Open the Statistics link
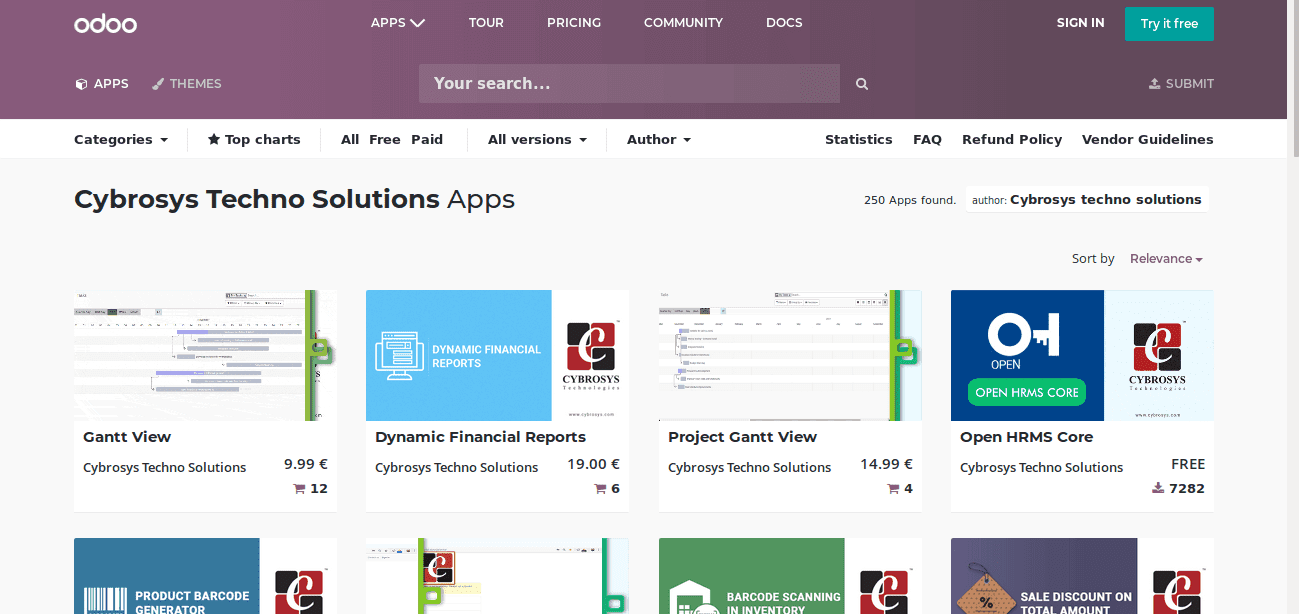The image size is (1299, 614). (x=858, y=140)
